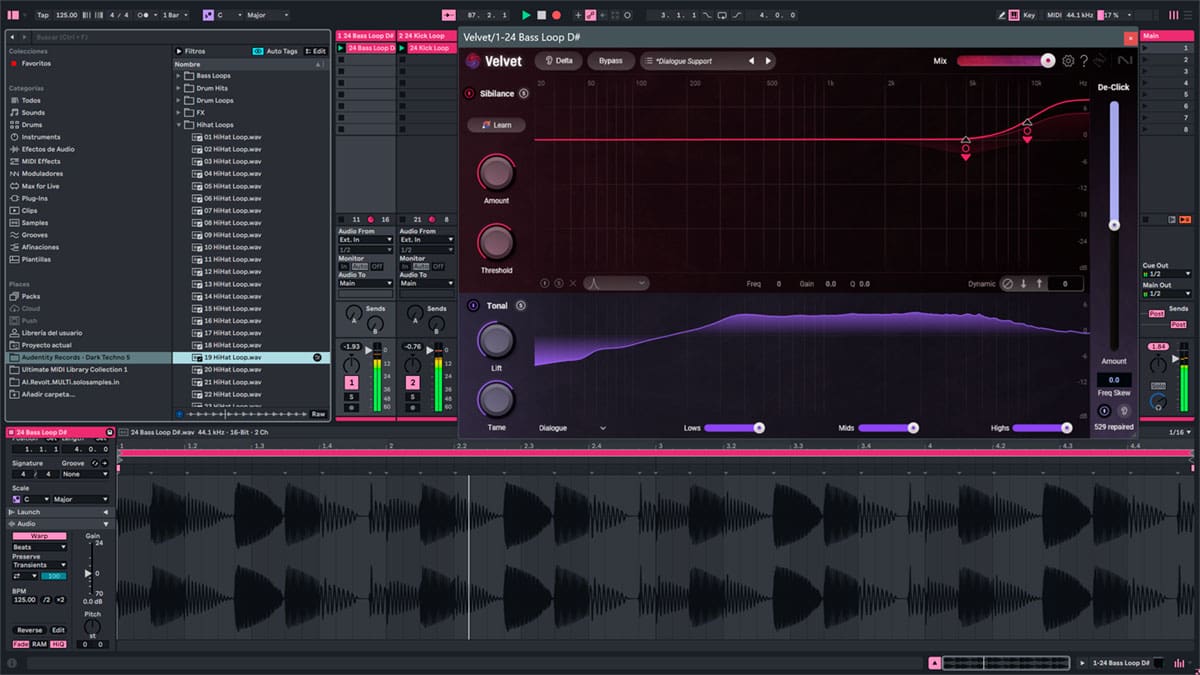This screenshot has height=675, width=1200.
Task: Toggle HiQ mode for the clip
Action: pos(58,644)
